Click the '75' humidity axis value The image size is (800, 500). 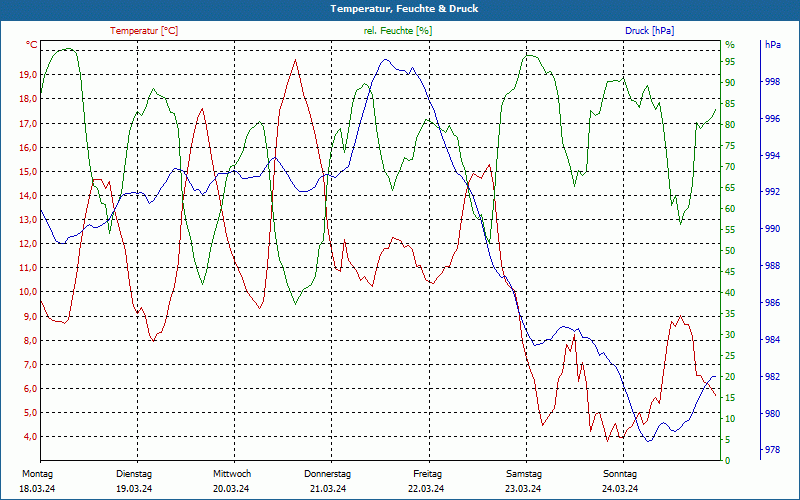(x=731, y=146)
